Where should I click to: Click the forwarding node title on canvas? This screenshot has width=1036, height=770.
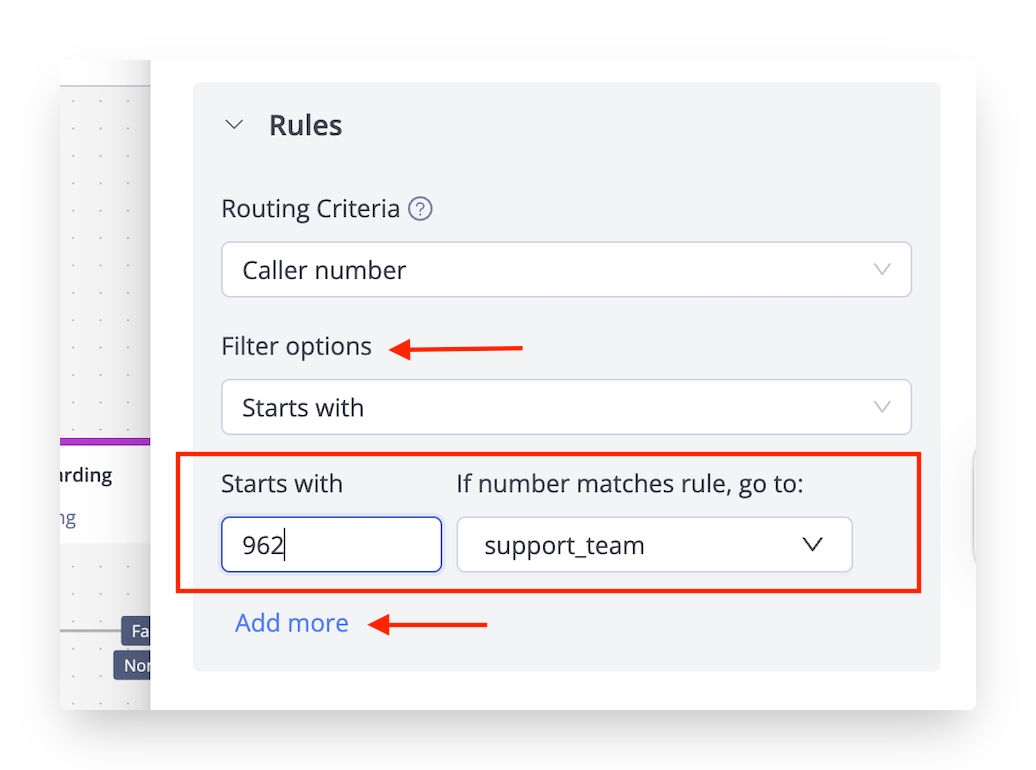tap(87, 475)
